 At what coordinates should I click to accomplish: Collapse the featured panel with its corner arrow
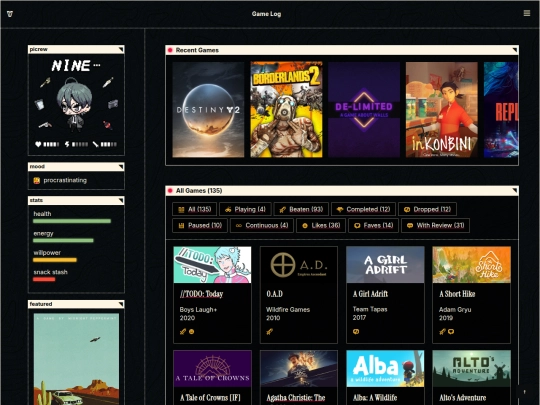121,304
